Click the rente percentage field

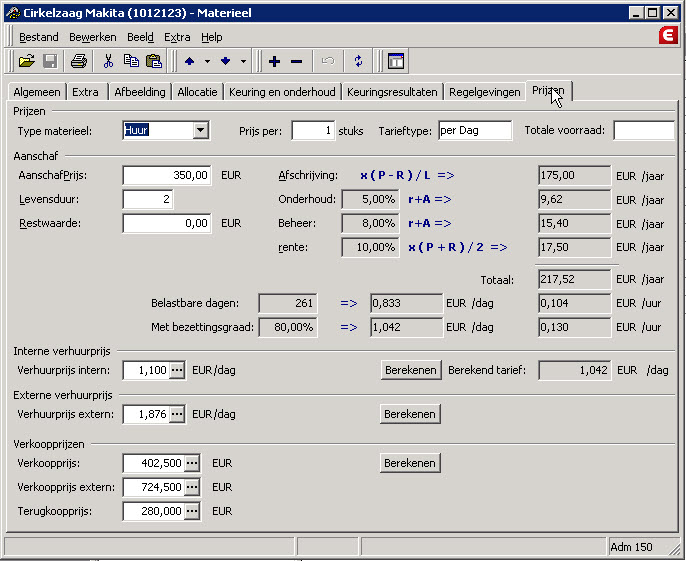coord(370,247)
